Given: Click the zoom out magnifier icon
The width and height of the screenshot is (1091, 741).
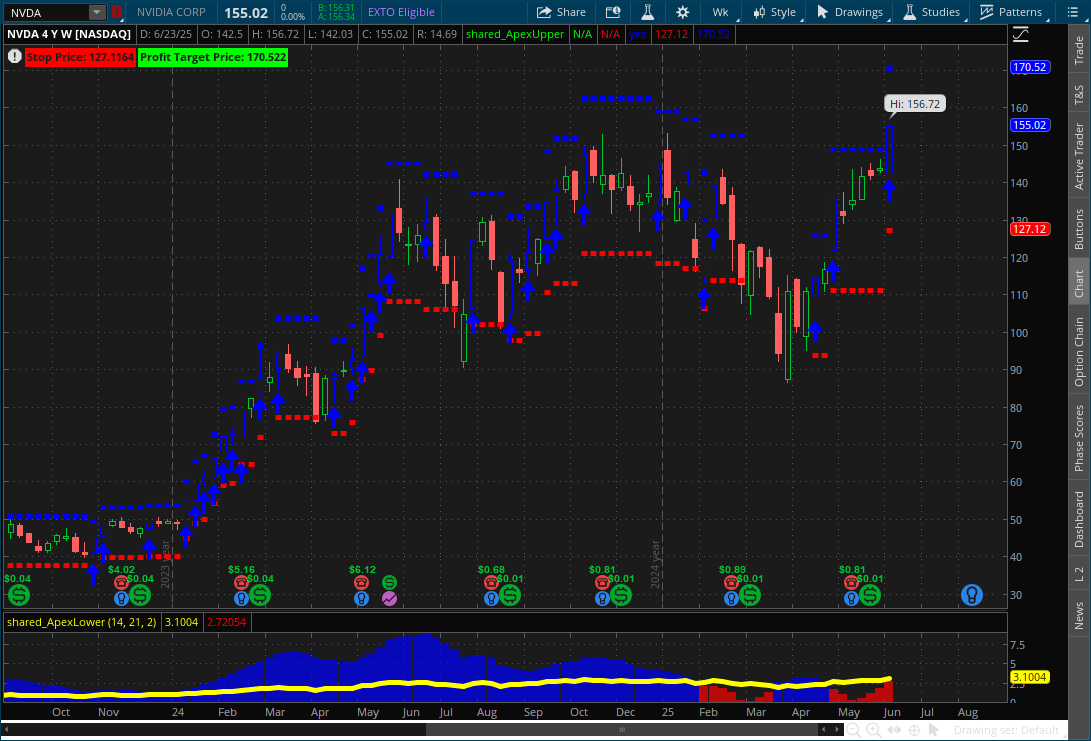Looking at the screenshot, I should pyautogui.click(x=854, y=730).
